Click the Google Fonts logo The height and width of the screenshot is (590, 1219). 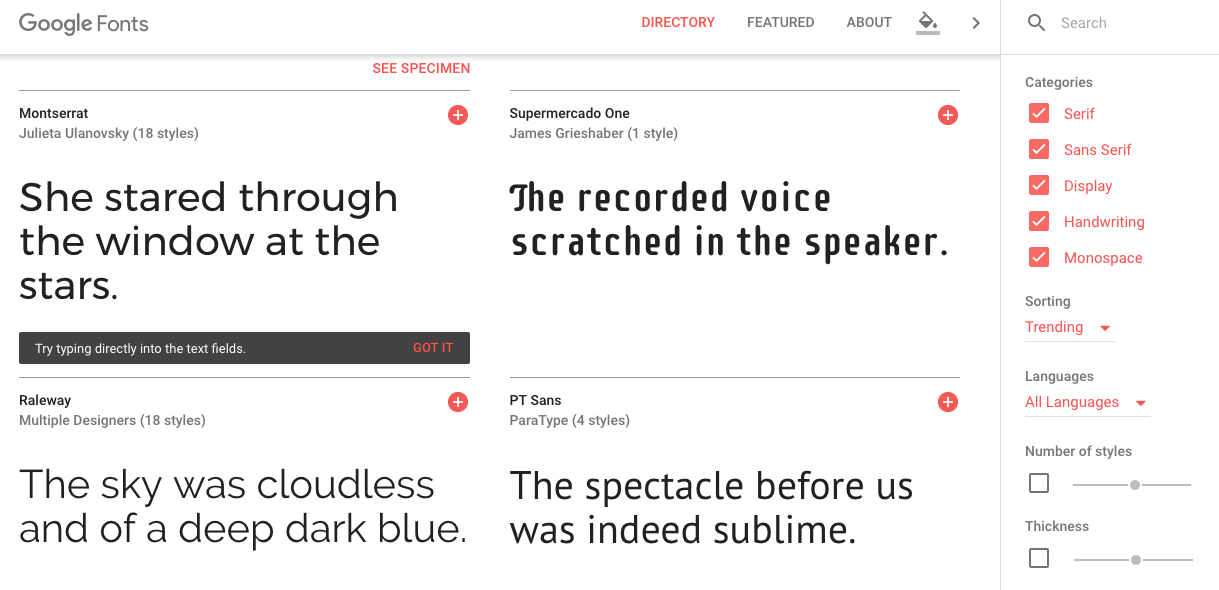click(84, 24)
